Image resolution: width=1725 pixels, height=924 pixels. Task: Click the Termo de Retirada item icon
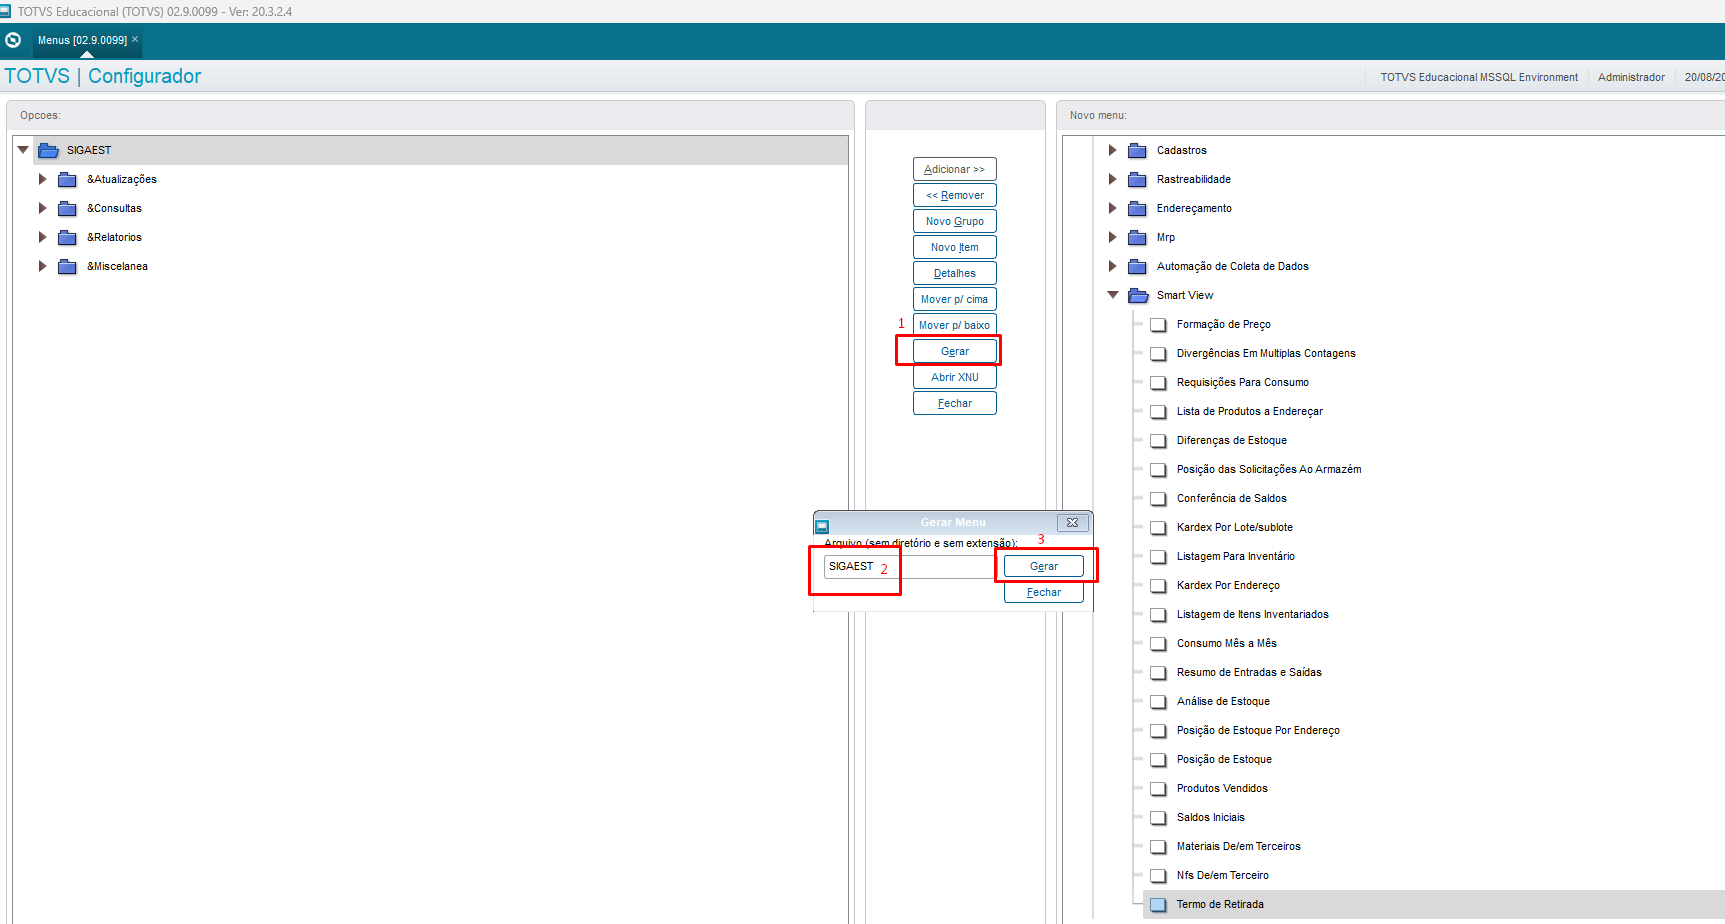pyautogui.click(x=1158, y=904)
